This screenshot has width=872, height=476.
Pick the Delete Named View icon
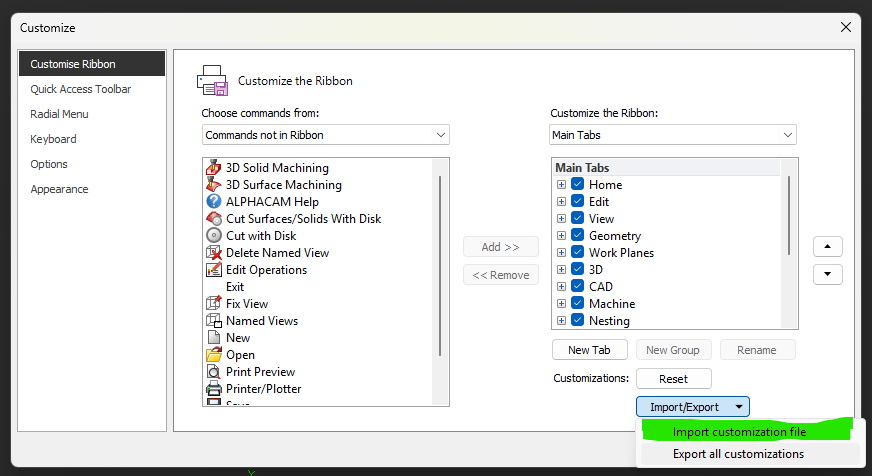[x=213, y=253]
